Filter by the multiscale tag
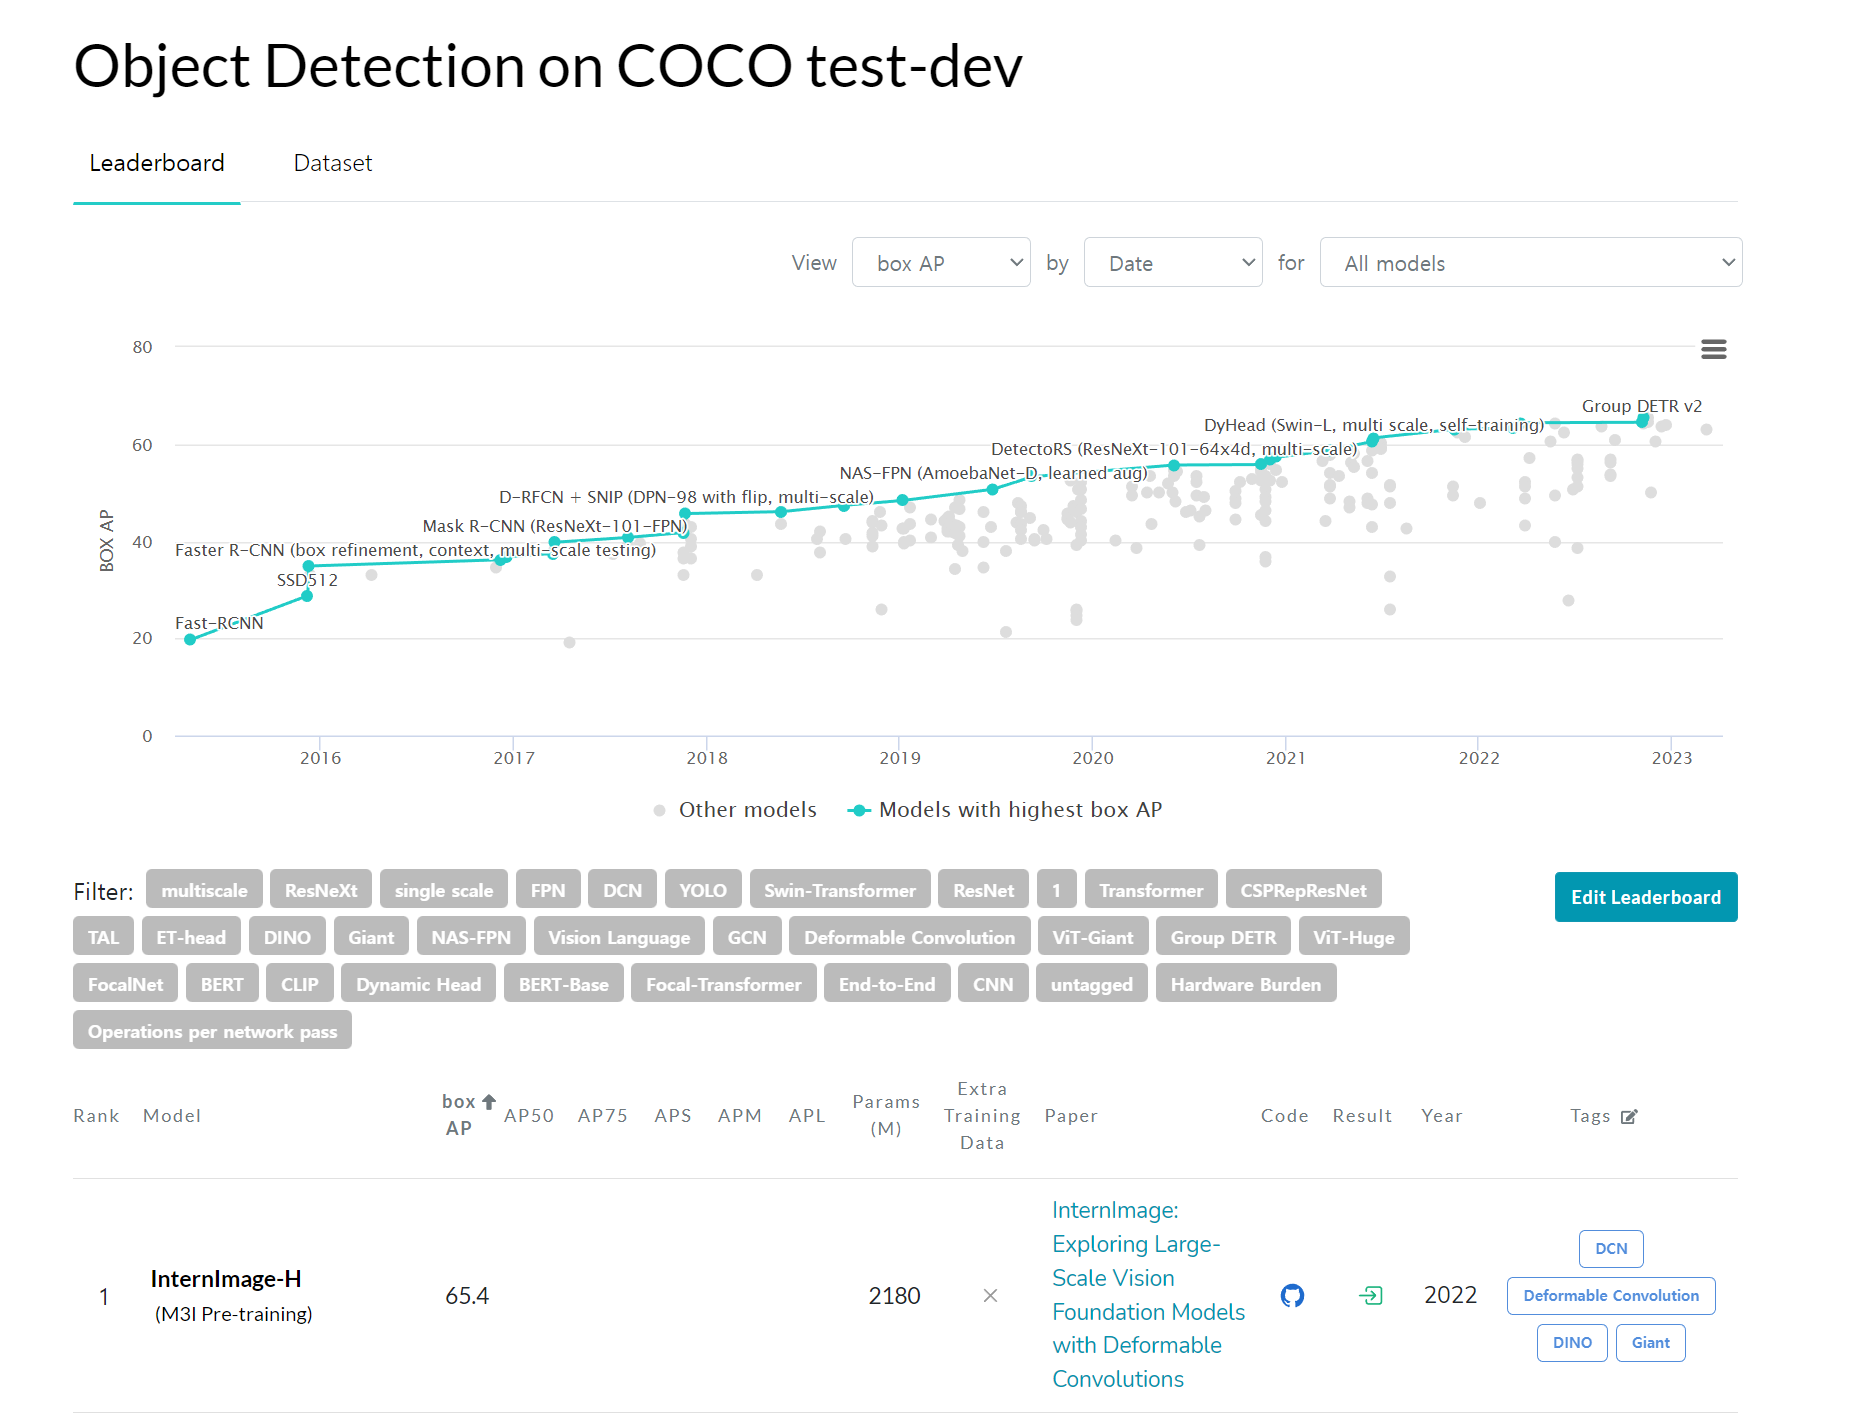 click(x=204, y=890)
